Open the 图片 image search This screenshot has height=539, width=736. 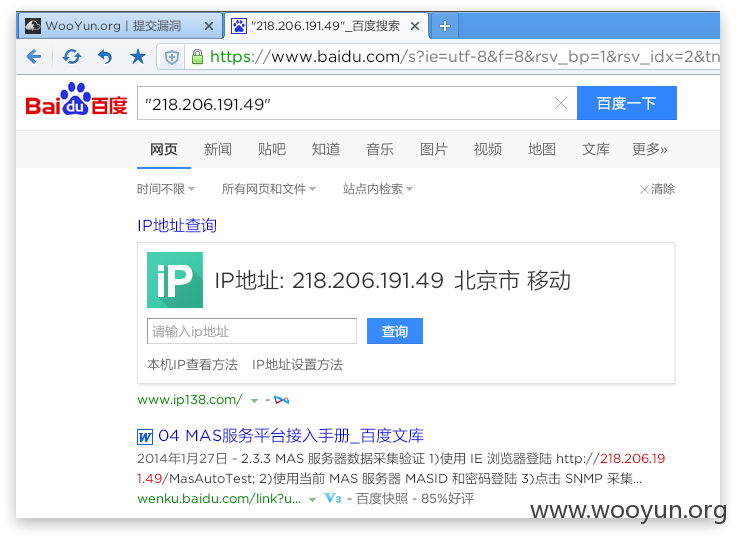click(x=434, y=149)
